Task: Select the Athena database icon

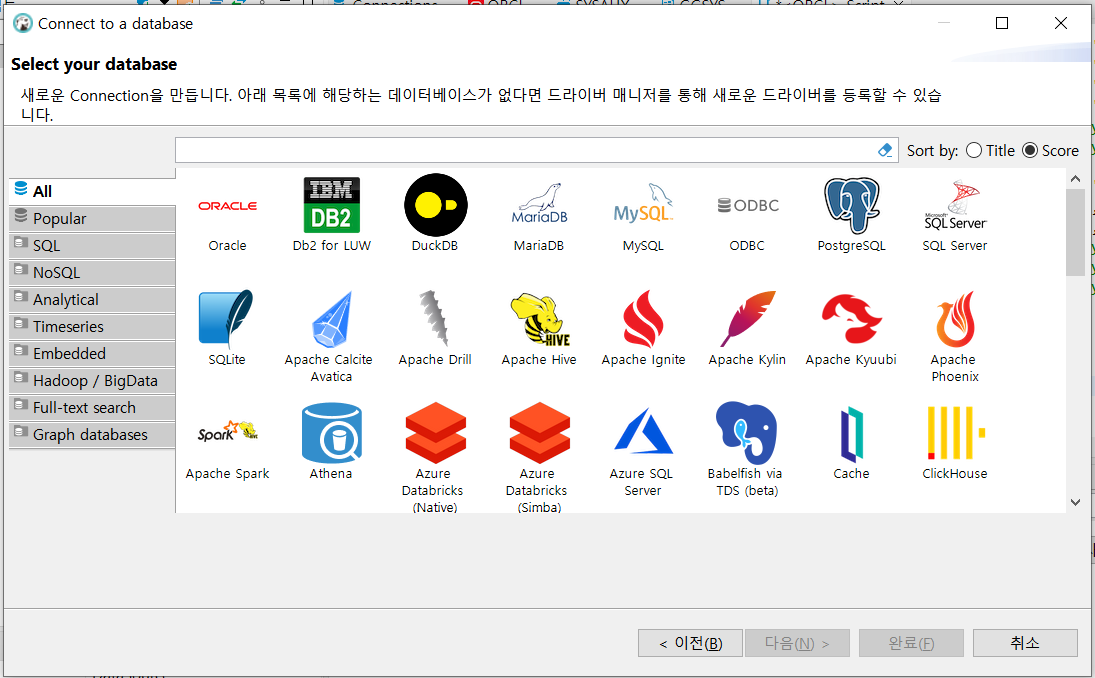Action: (x=332, y=432)
